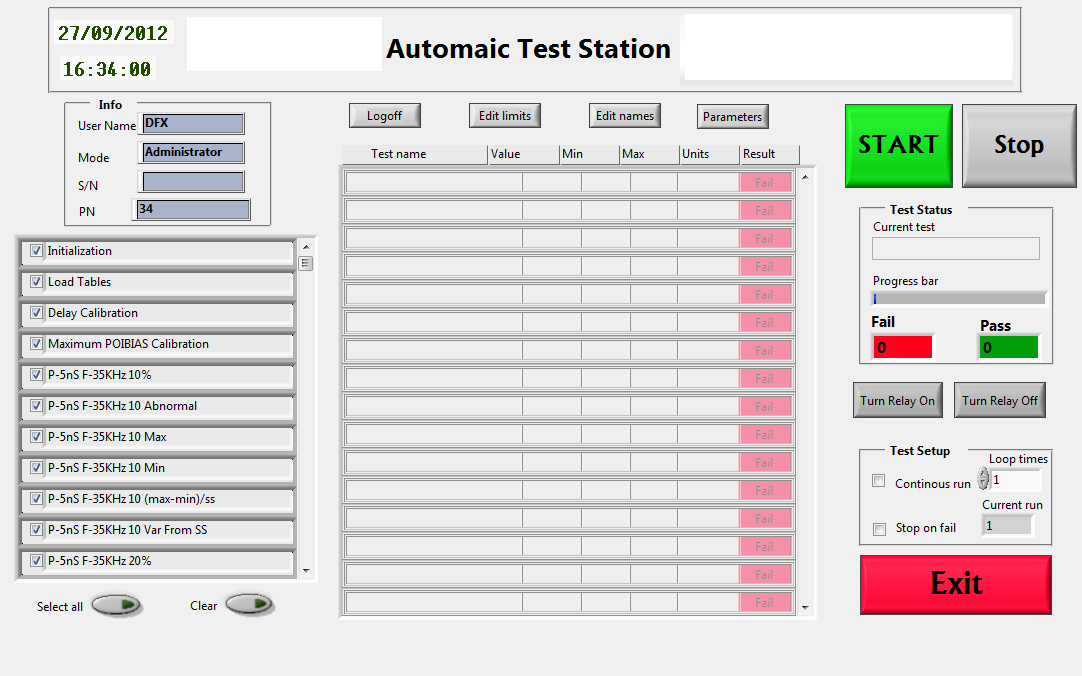This screenshot has height=676, width=1082.
Task: Click the PN field showing 34
Action: click(193, 210)
